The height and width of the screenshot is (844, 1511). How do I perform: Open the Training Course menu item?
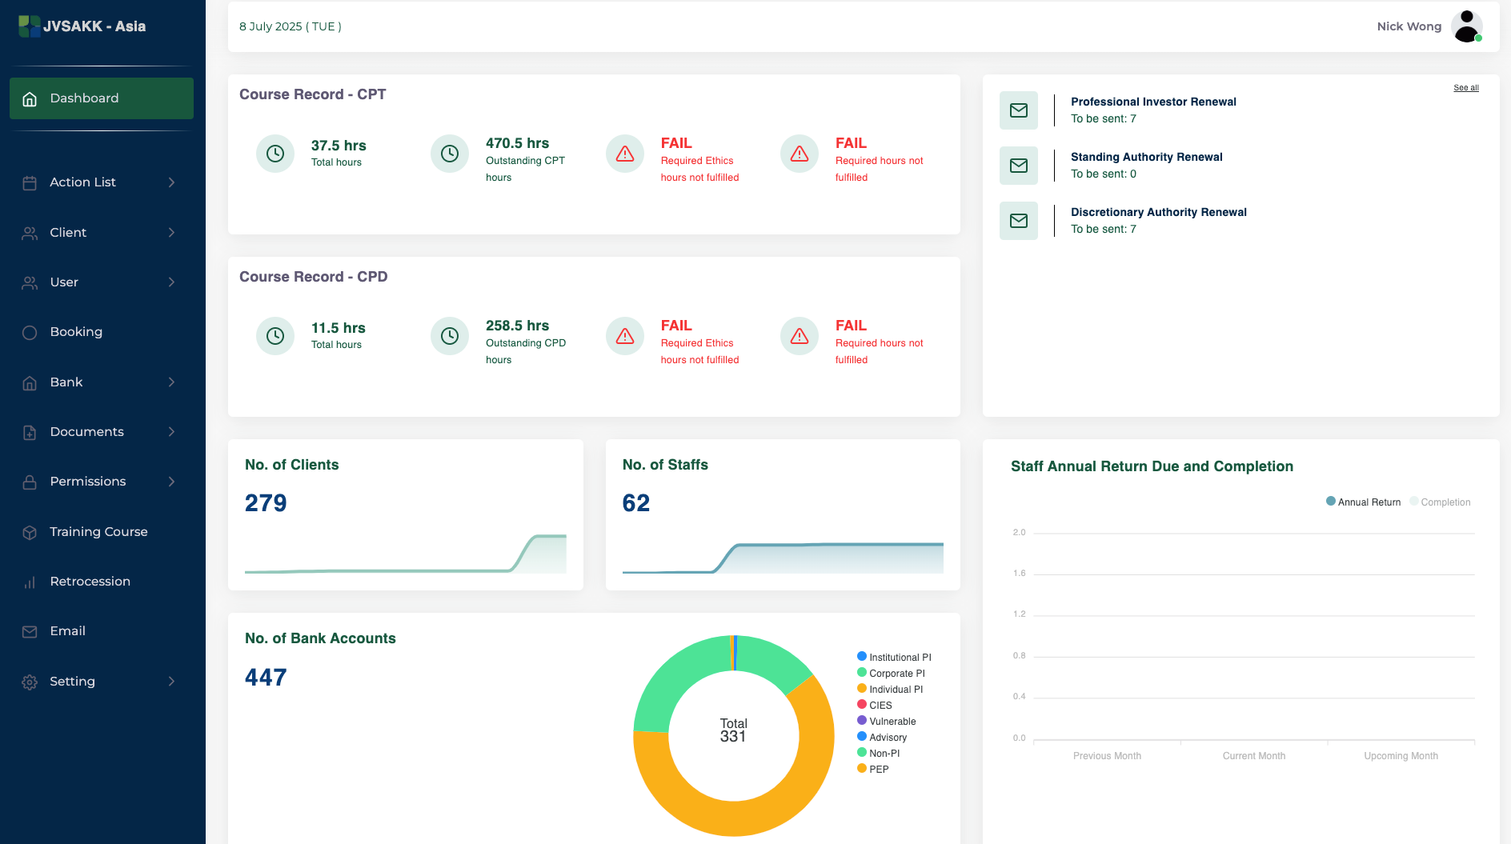click(98, 532)
